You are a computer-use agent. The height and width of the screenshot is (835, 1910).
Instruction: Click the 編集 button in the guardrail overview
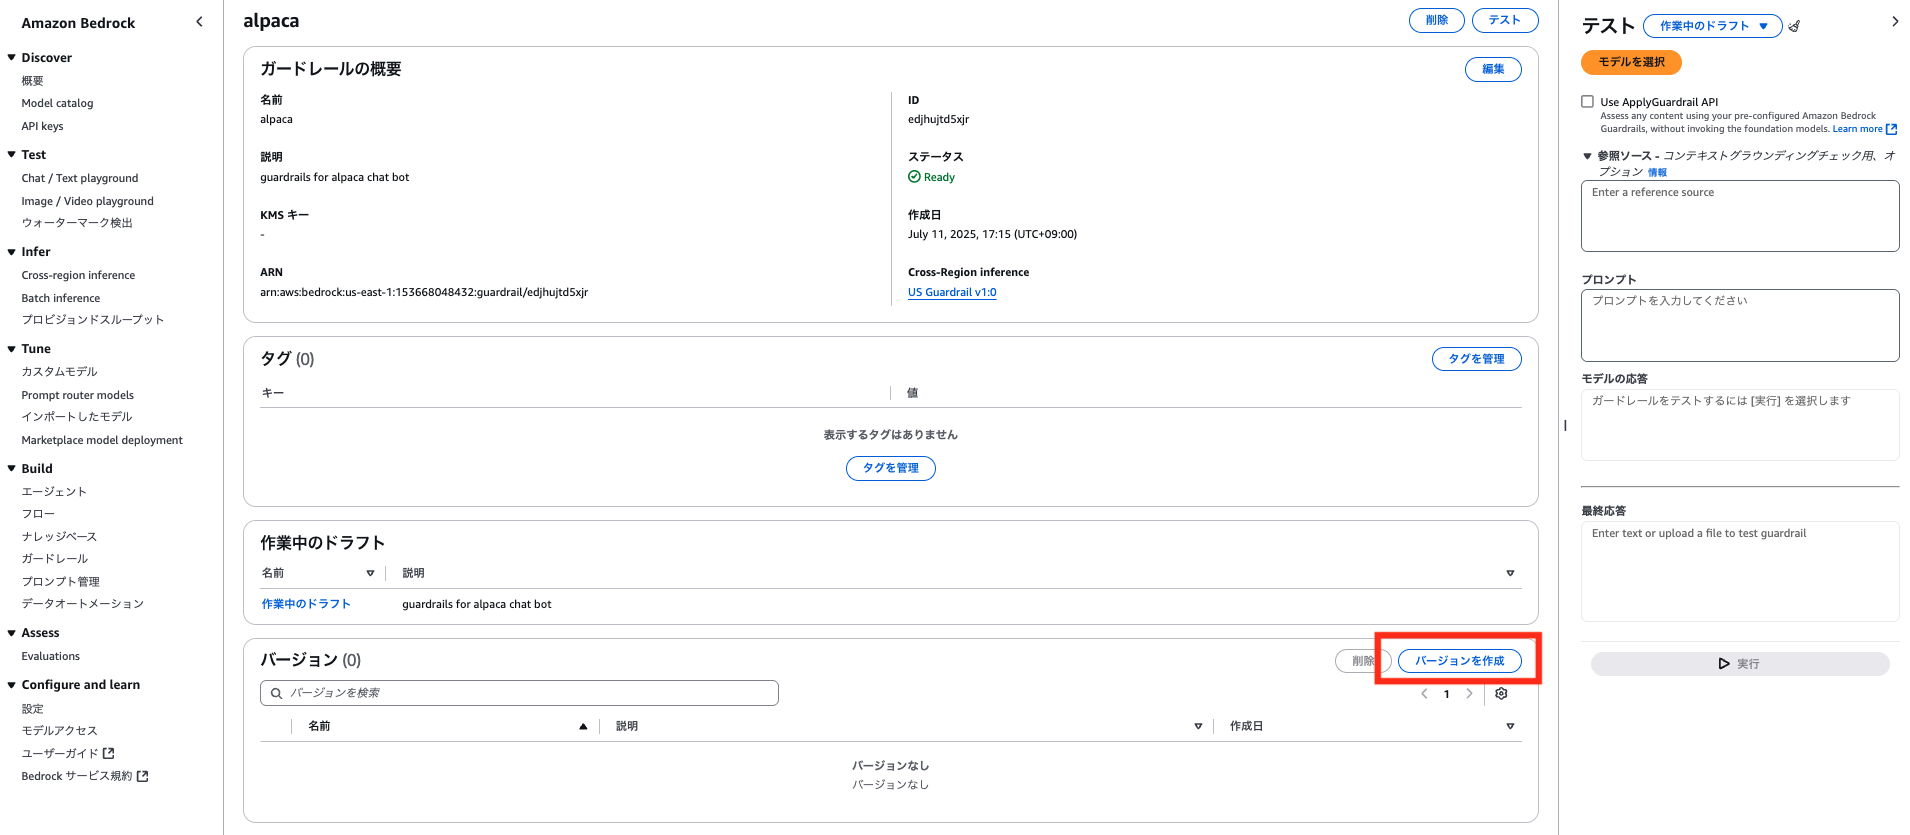[x=1493, y=69]
